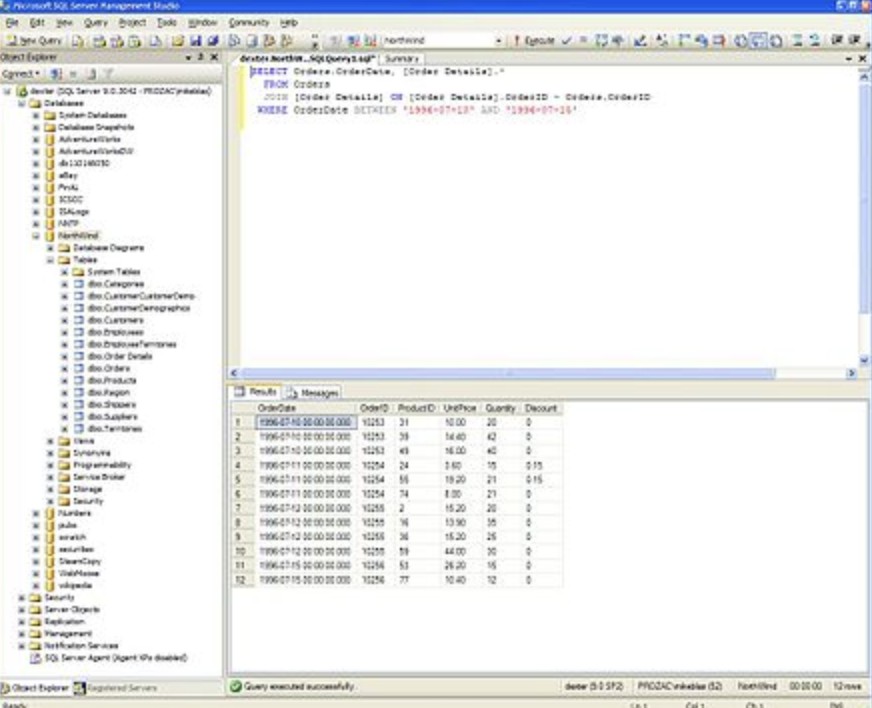Toggle Object Explorer auto-hide pin
872x708 pixels.
click(201, 57)
